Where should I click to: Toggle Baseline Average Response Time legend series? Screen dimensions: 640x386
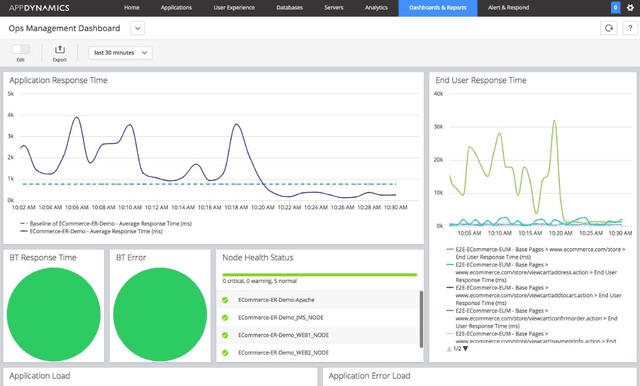pyautogui.click(x=106, y=224)
